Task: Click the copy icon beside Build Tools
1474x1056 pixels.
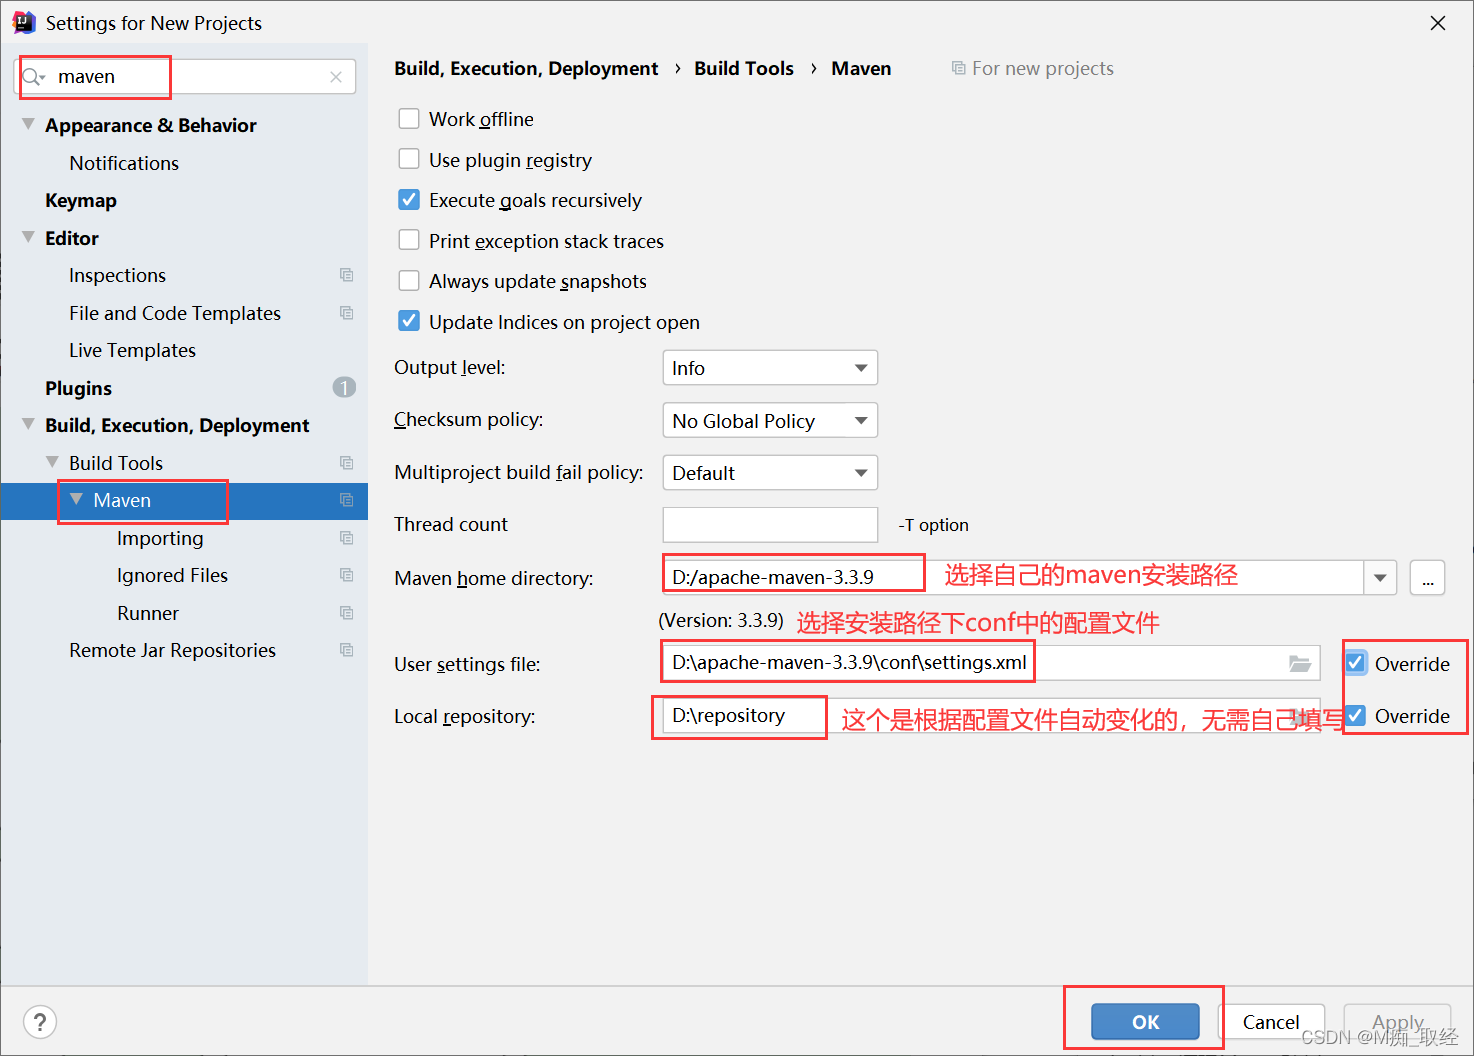Action: 346,463
